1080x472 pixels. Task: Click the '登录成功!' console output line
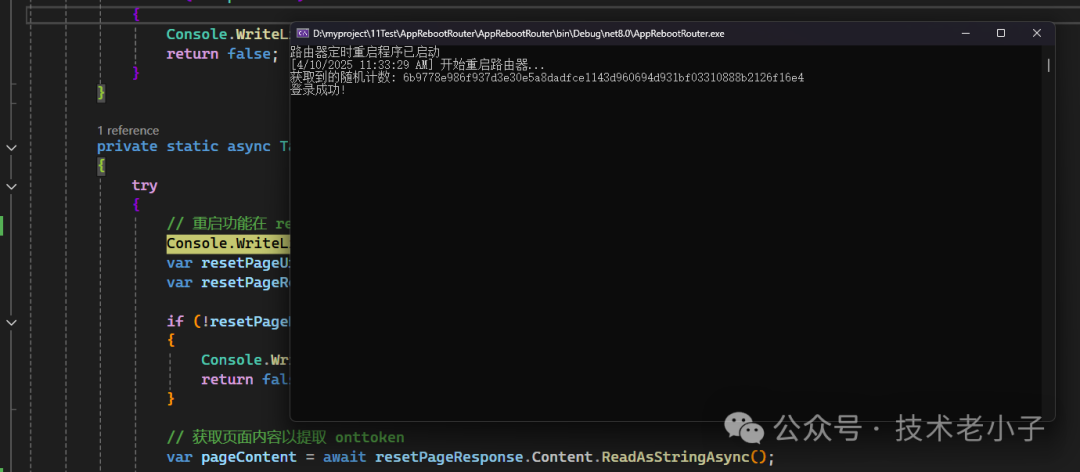[x=318, y=90]
